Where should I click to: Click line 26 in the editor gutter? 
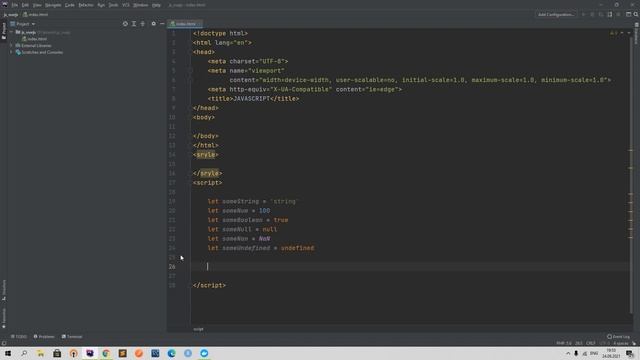[x=172, y=267]
